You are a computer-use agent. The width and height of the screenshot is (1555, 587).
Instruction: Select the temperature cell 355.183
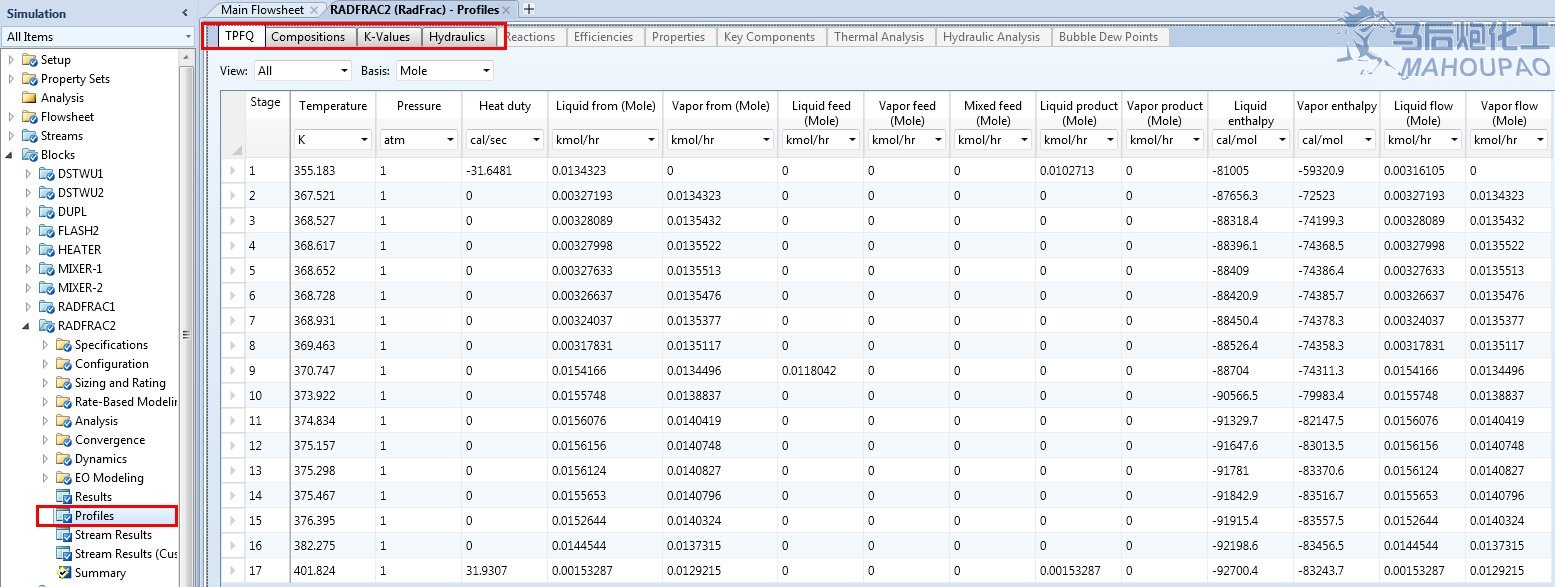click(x=332, y=171)
